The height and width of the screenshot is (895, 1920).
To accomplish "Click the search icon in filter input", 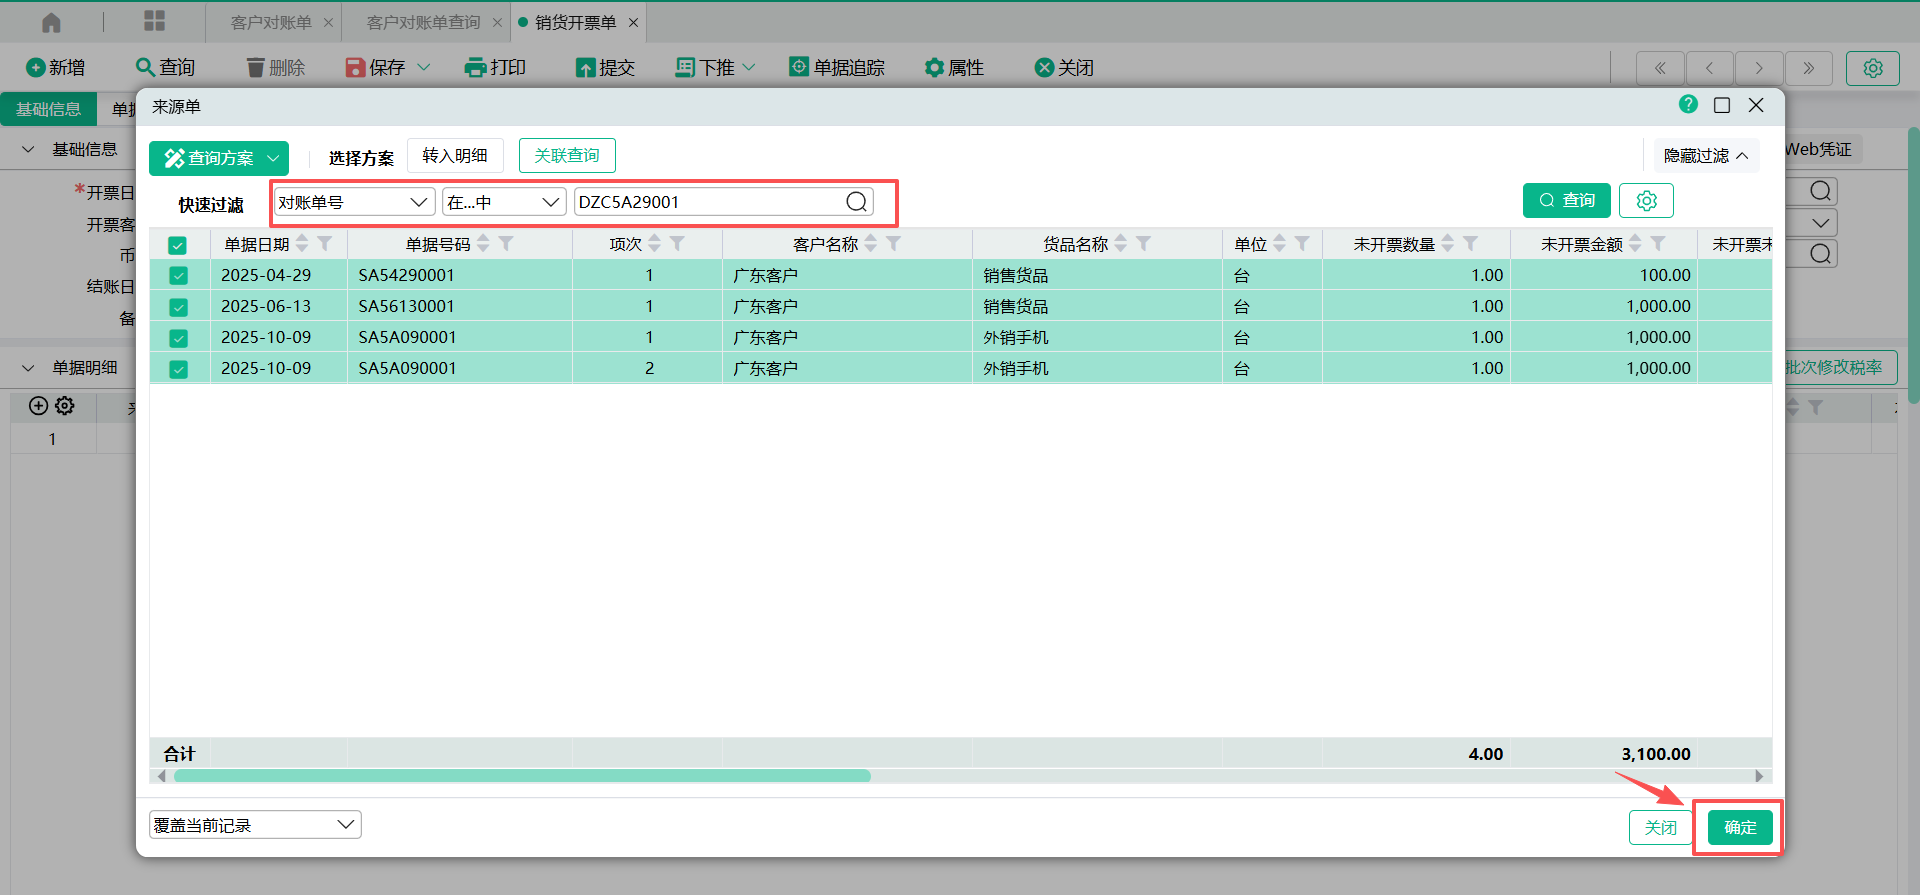I will [x=856, y=202].
